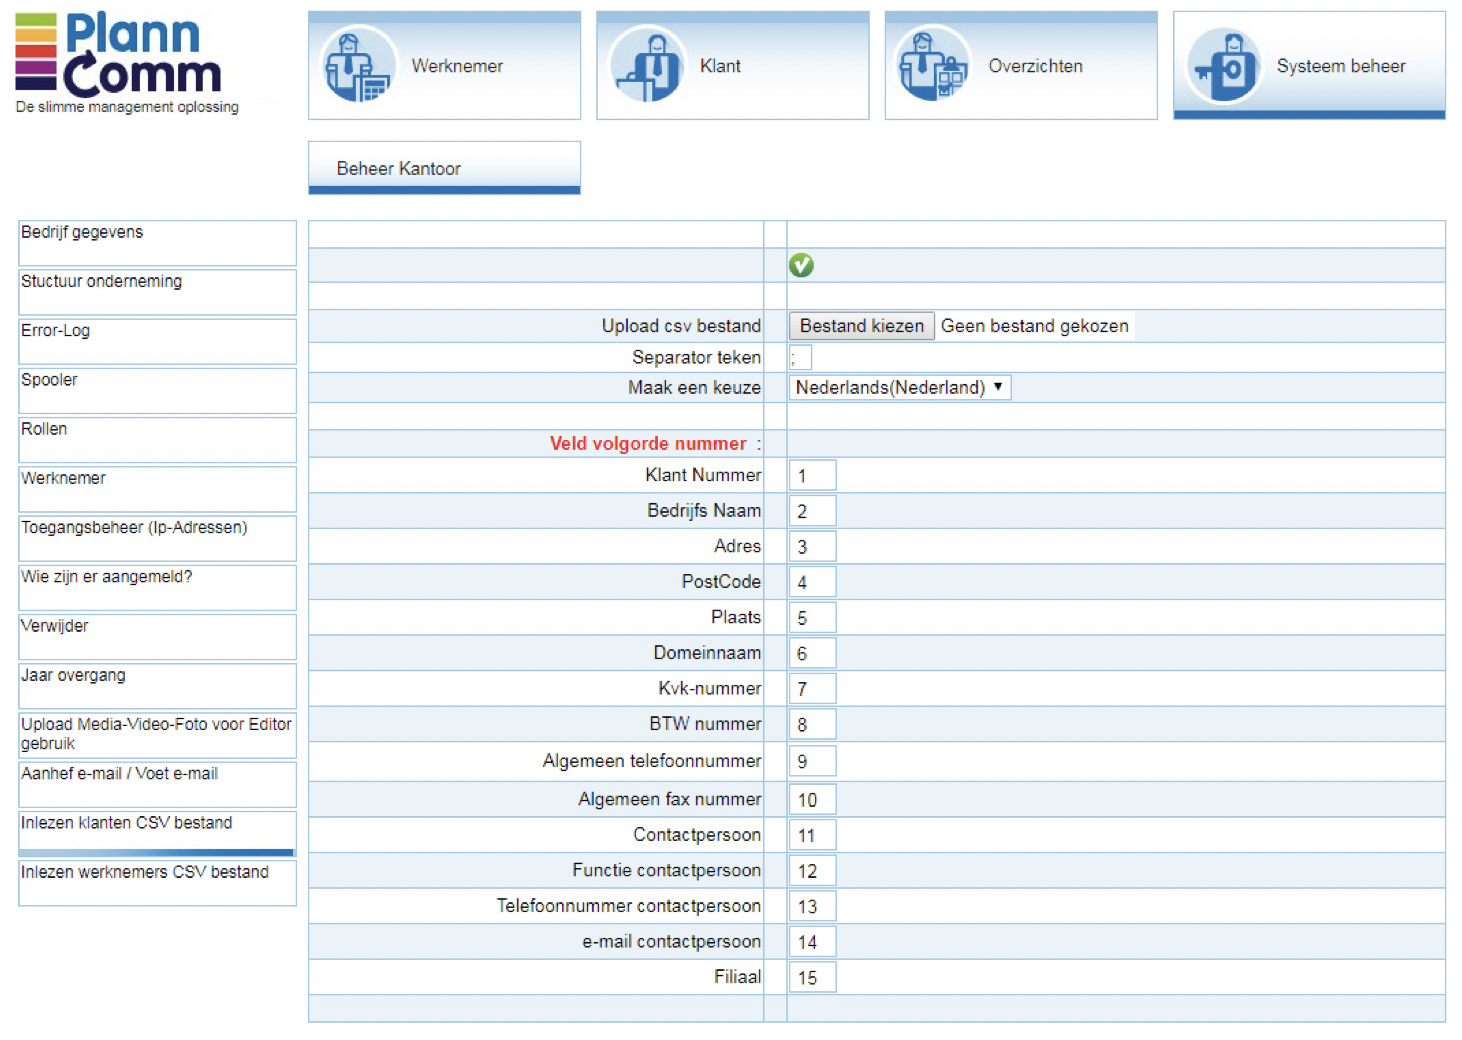Click the Filiaal order number field
This screenshot has height=1040, width=1462.
pyautogui.click(x=812, y=978)
